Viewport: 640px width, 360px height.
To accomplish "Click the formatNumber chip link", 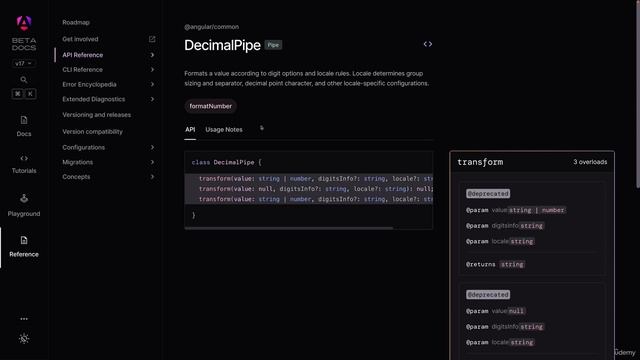I will [x=211, y=106].
